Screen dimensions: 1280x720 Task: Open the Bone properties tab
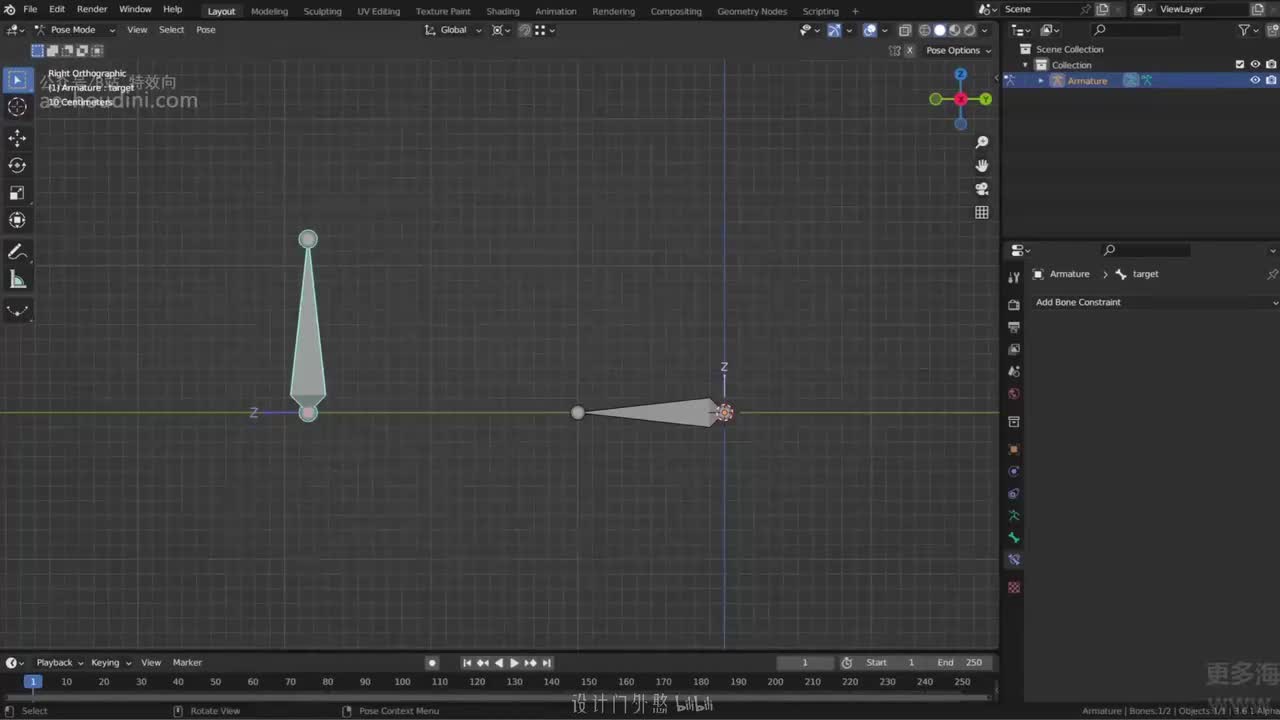(1014, 538)
